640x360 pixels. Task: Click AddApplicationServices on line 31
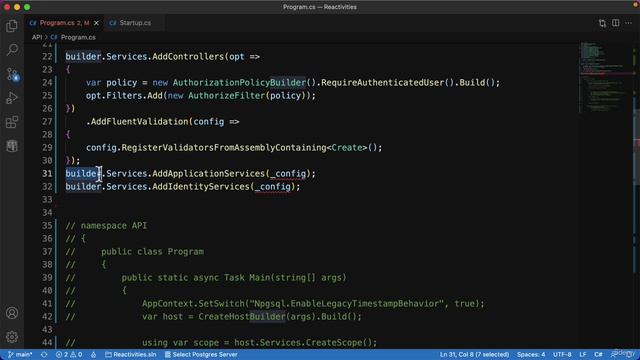(x=208, y=174)
